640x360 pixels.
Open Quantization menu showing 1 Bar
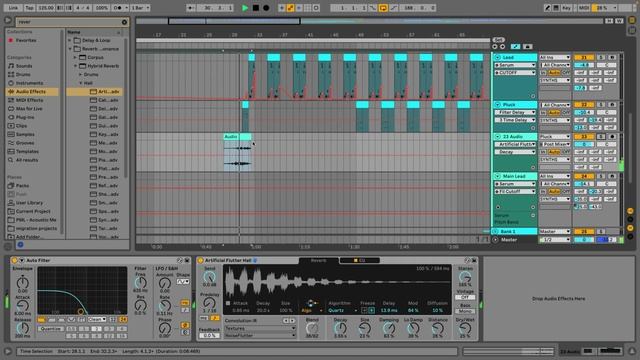pyautogui.click(x=140, y=8)
